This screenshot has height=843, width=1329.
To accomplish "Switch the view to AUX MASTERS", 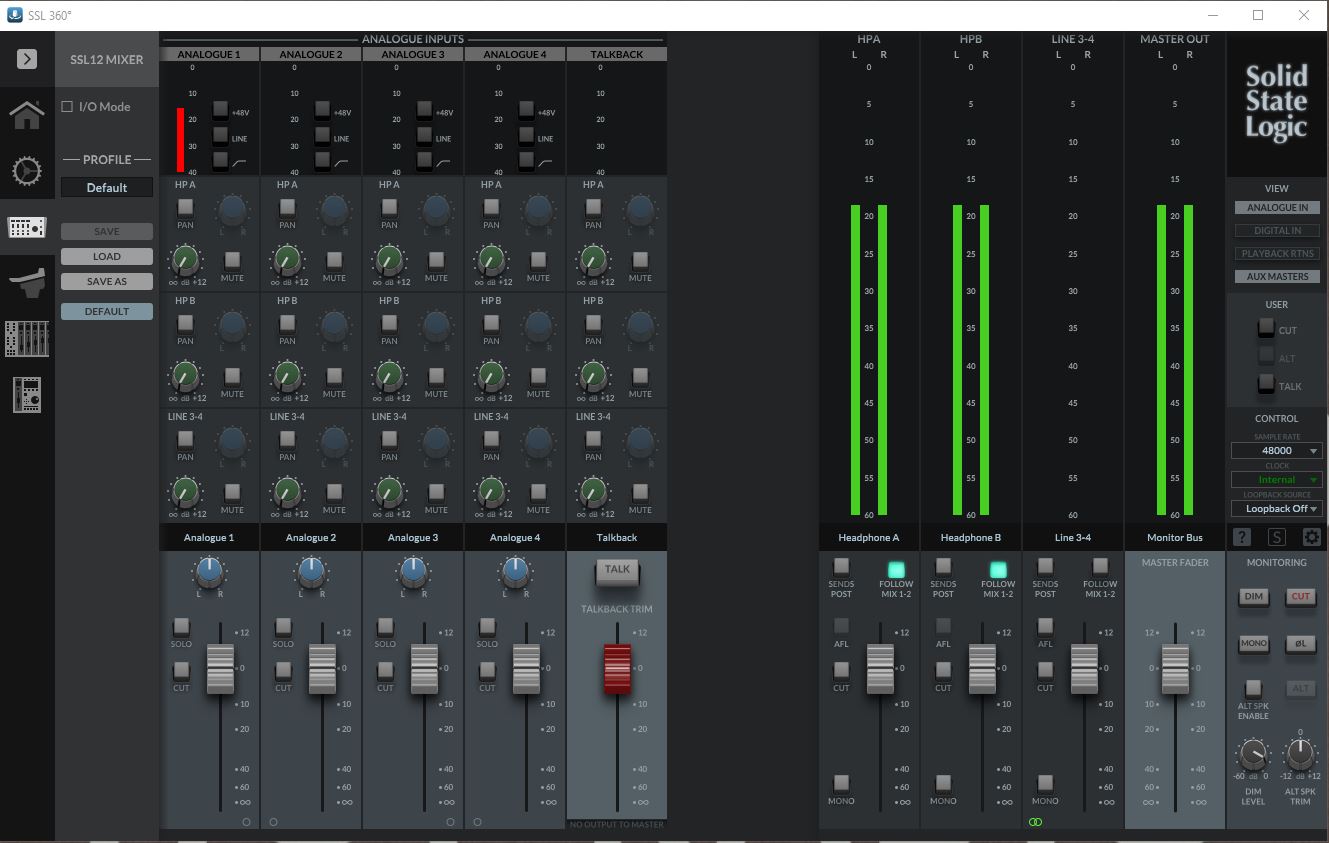I will (x=1277, y=276).
